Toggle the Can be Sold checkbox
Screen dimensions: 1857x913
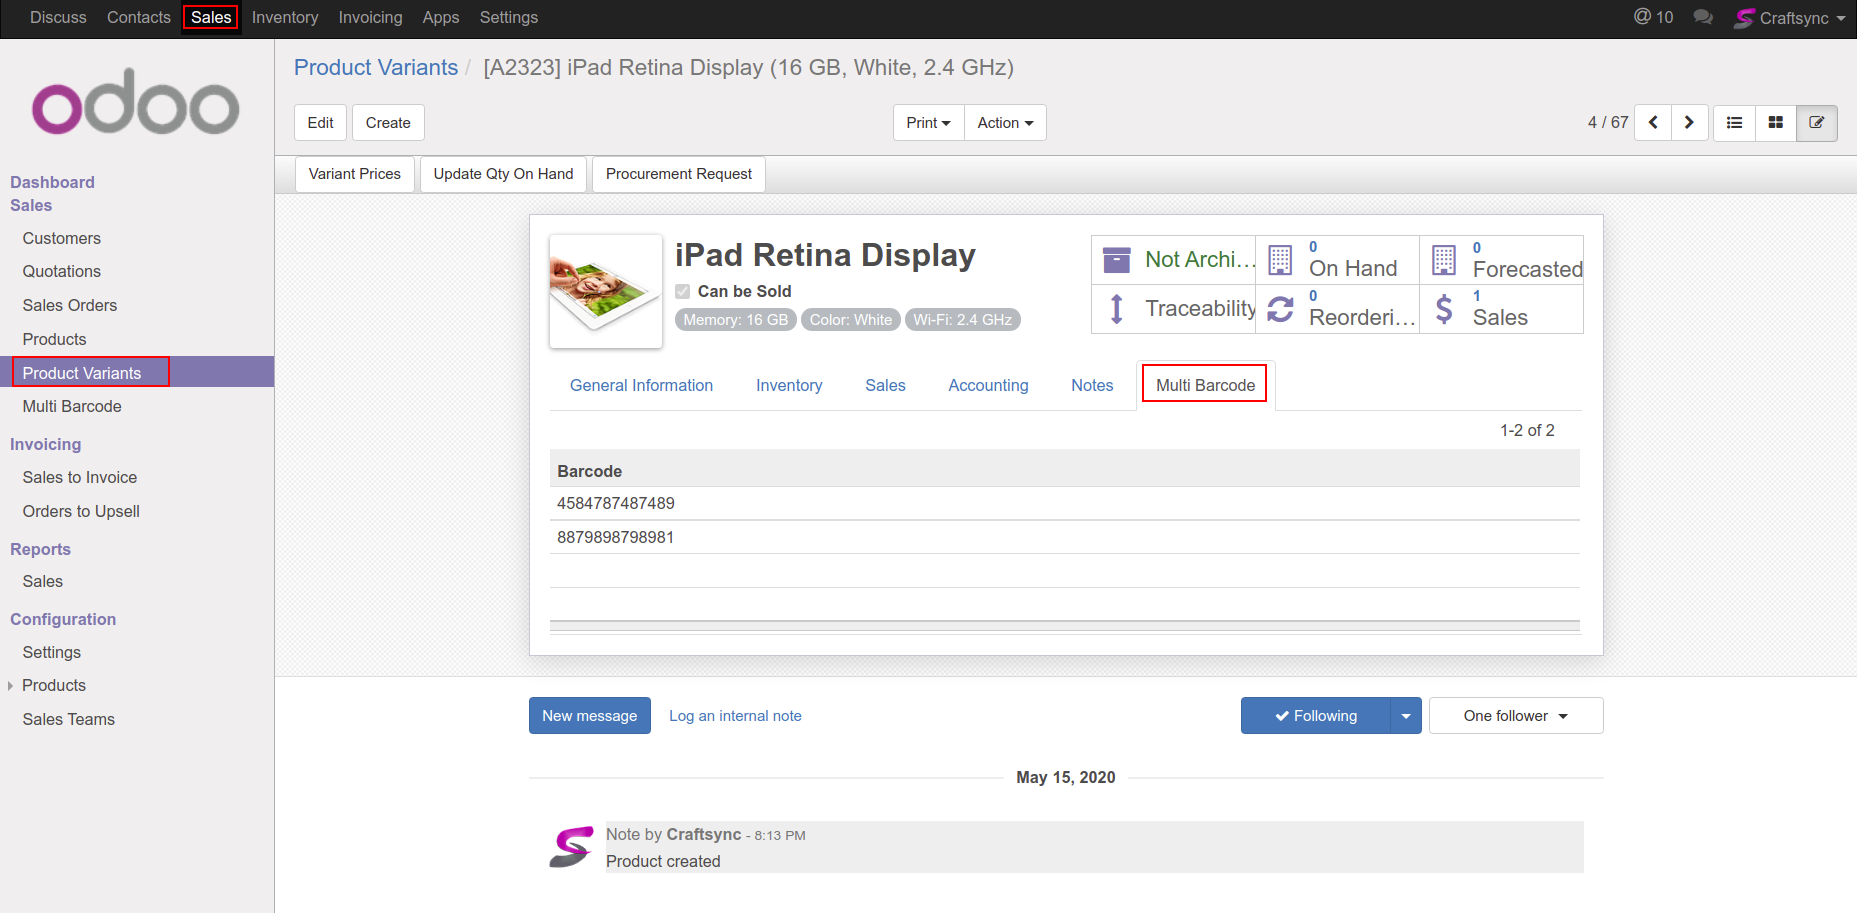pyautogui.click(x=683, y=291)
